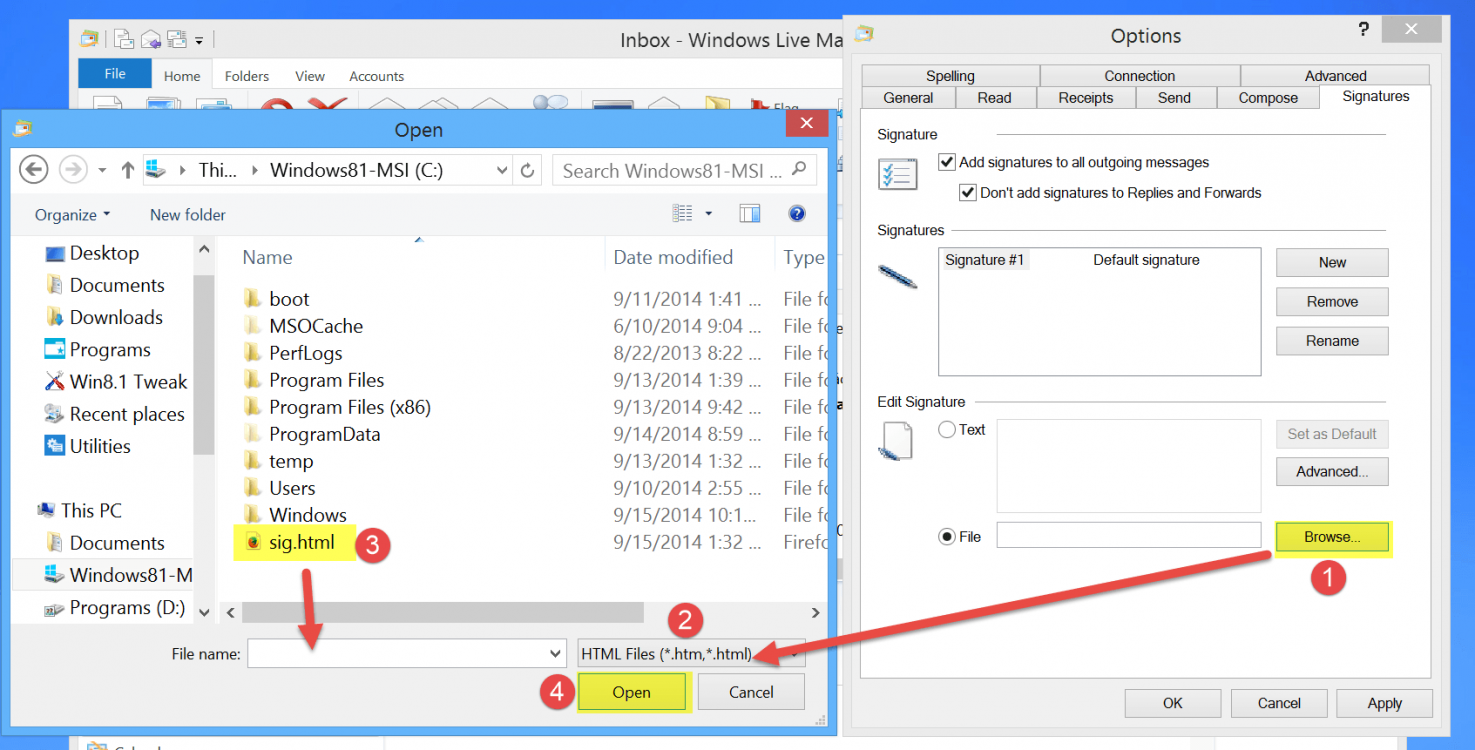The width and height of the screenshot is (1475, 750).
Task: Click the Windows Live Mail icon in the Open dialog title bar
Action: pos(22,128)
